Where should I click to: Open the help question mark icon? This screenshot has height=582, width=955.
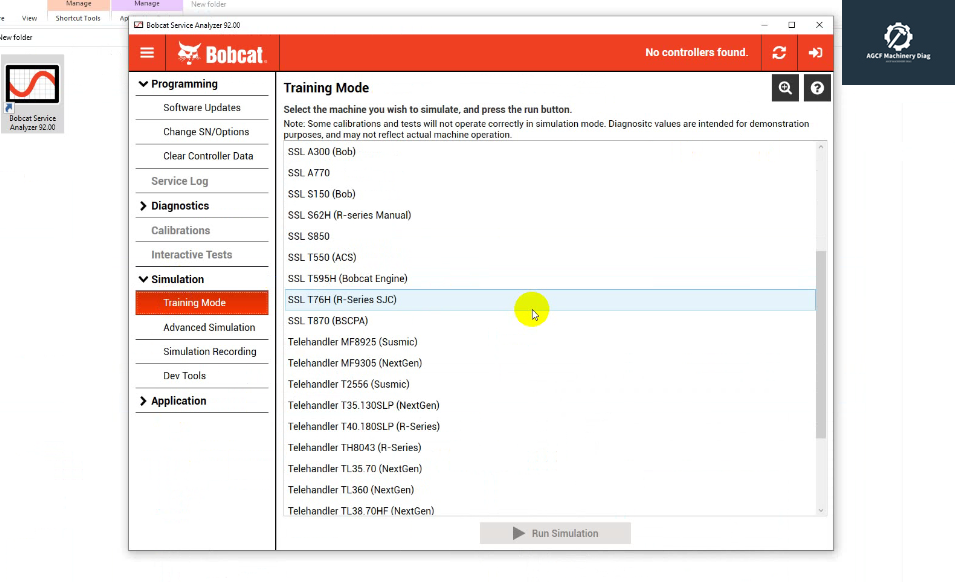tap(817, 88)
